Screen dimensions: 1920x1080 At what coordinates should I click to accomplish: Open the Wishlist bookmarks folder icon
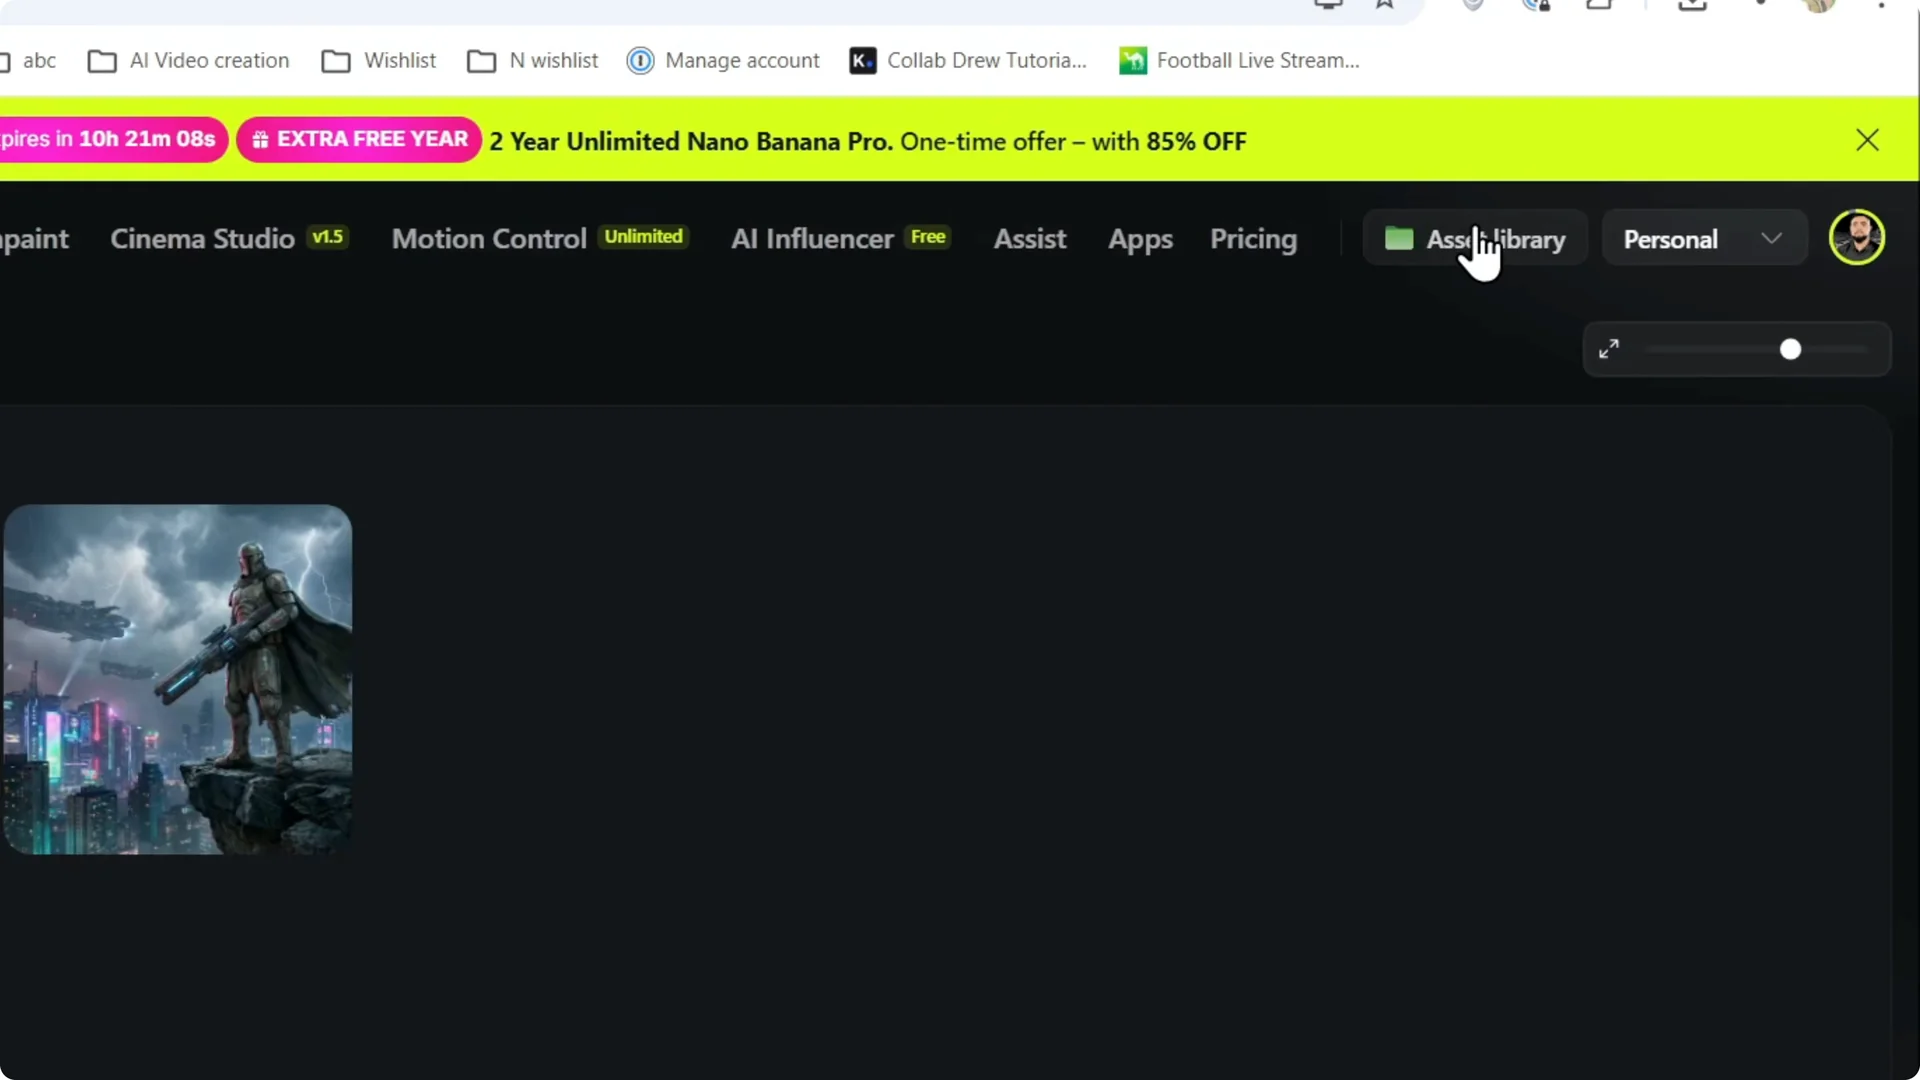tap(337, 61)
